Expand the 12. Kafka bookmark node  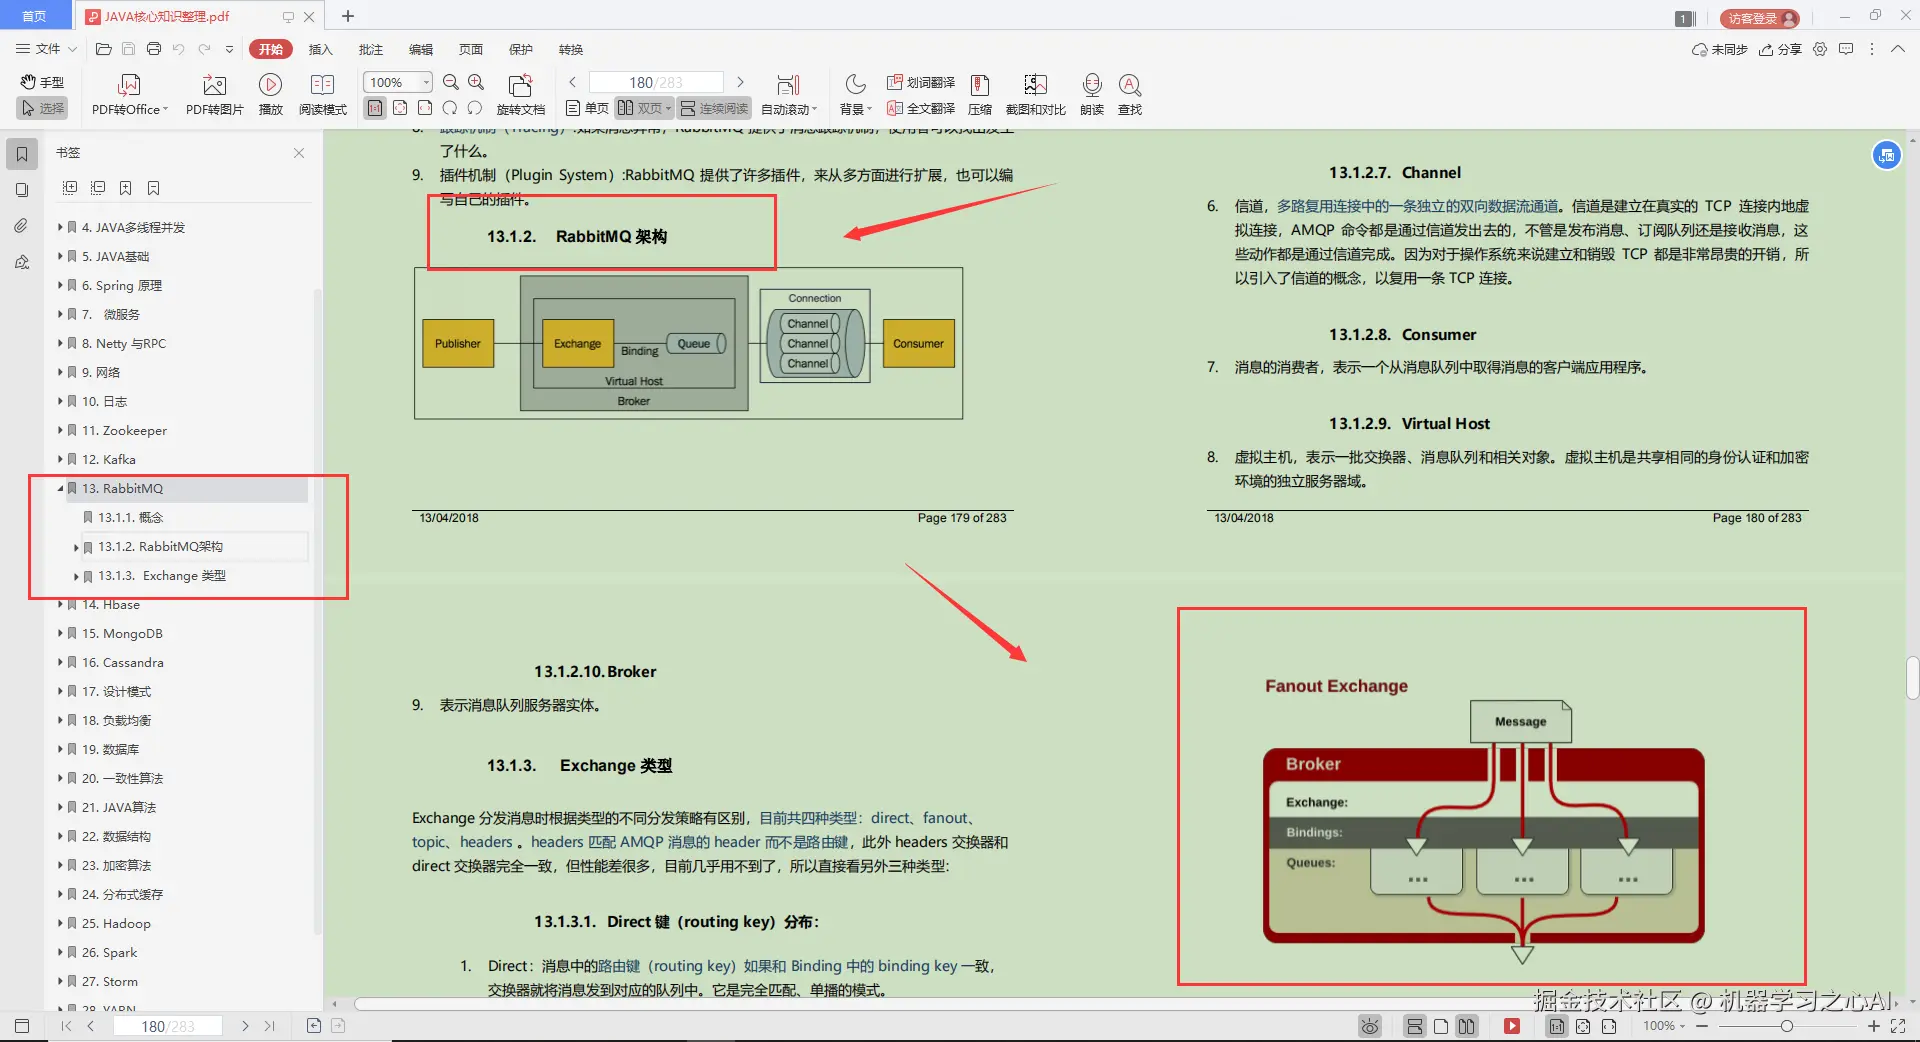pyautogui.click(x=60, y=459)
